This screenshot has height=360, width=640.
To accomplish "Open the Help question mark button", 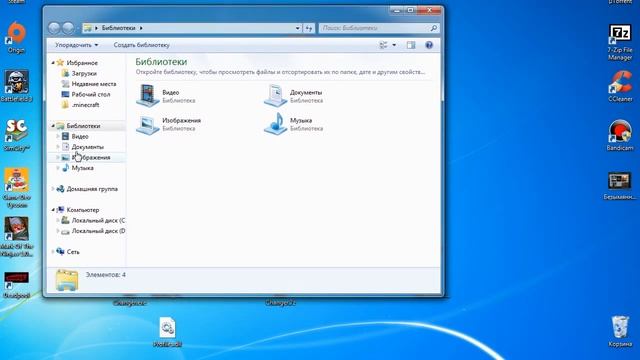I will [429, 45].
